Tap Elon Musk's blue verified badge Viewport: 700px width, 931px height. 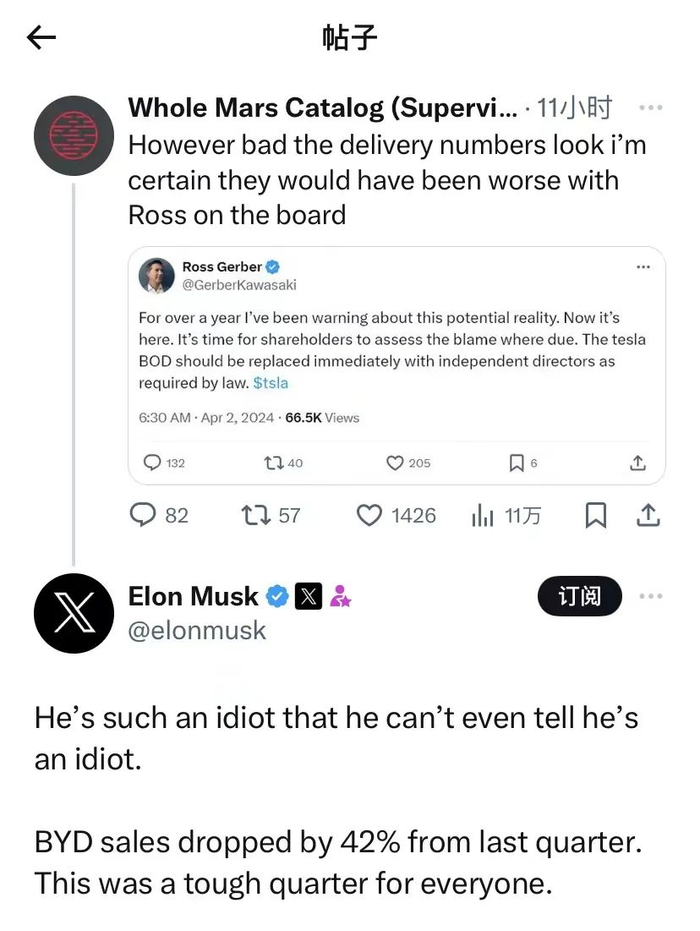click(277, 597)
